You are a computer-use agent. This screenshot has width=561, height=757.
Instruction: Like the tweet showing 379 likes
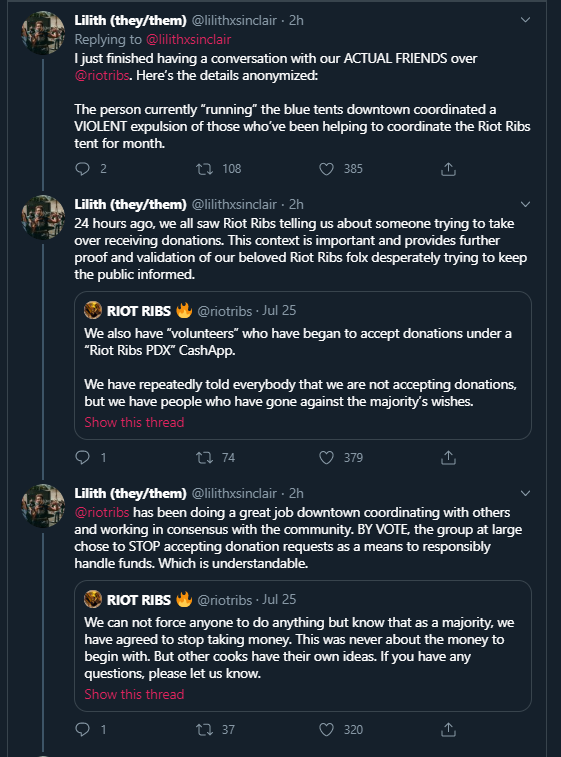326,458
